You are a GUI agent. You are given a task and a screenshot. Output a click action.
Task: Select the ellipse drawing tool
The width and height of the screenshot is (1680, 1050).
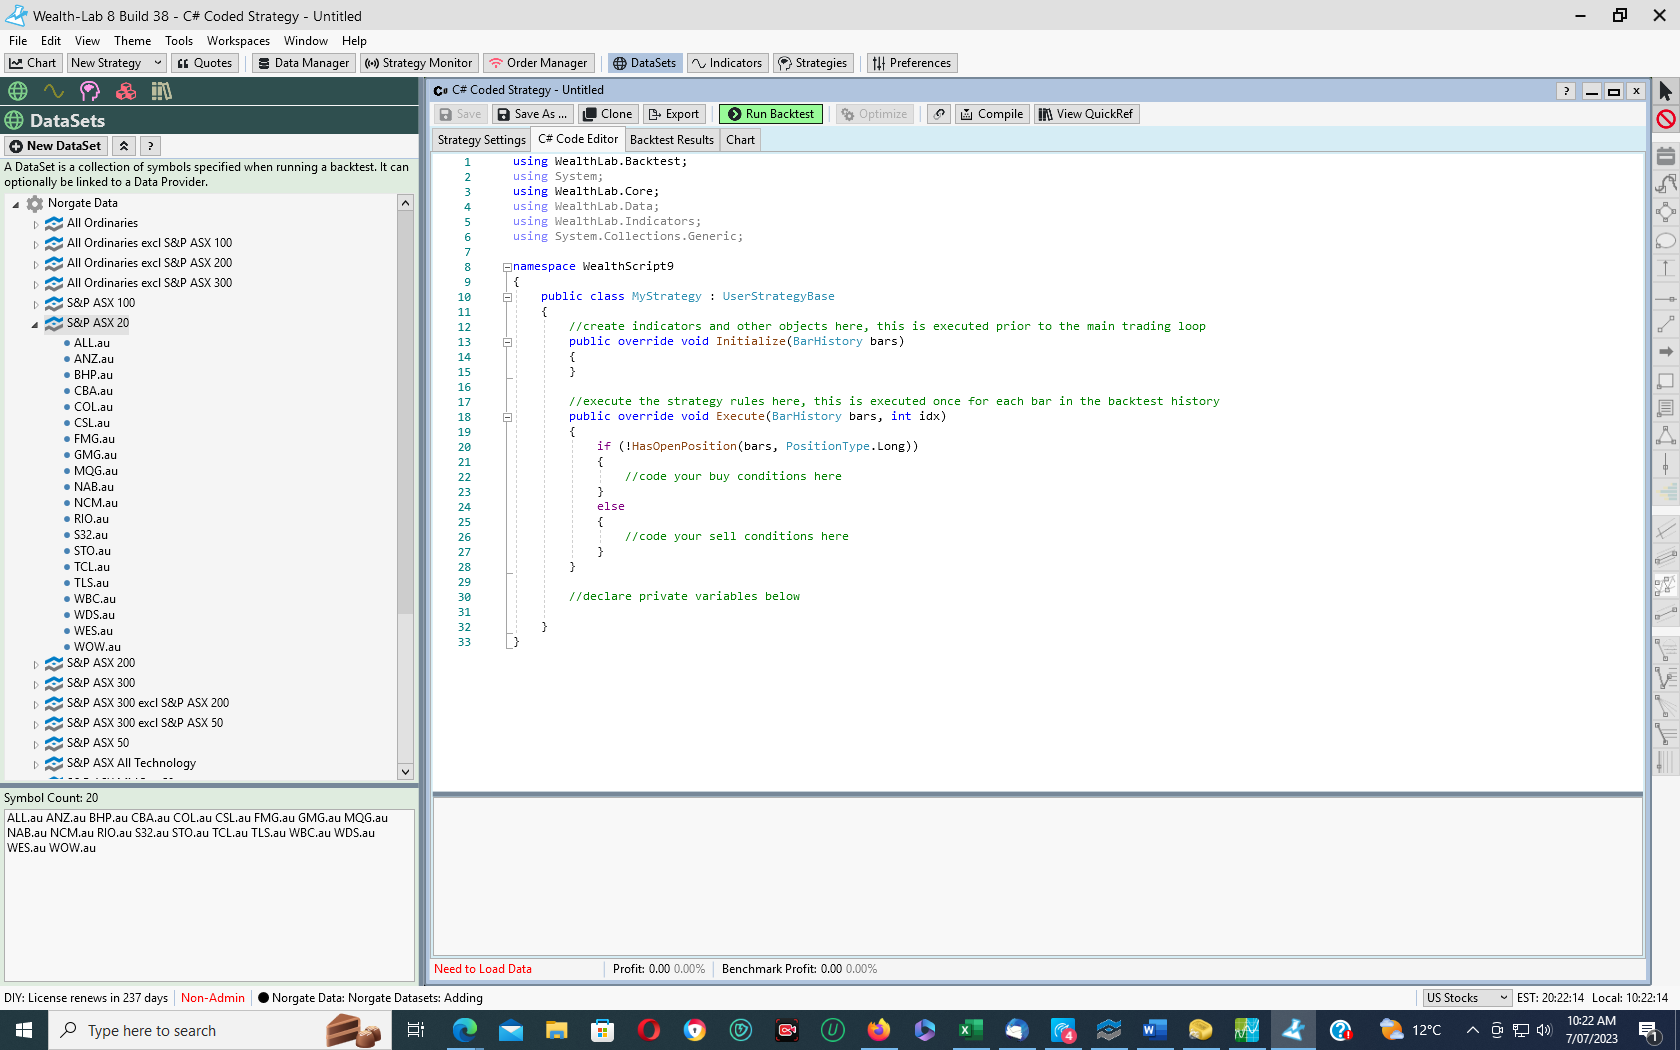[1665, 241]
